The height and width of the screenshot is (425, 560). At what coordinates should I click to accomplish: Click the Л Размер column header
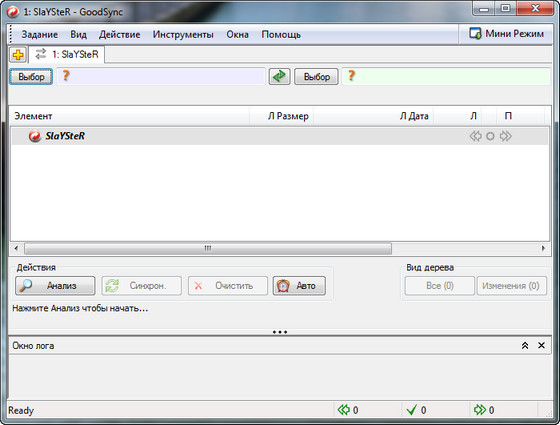[281, 116]
